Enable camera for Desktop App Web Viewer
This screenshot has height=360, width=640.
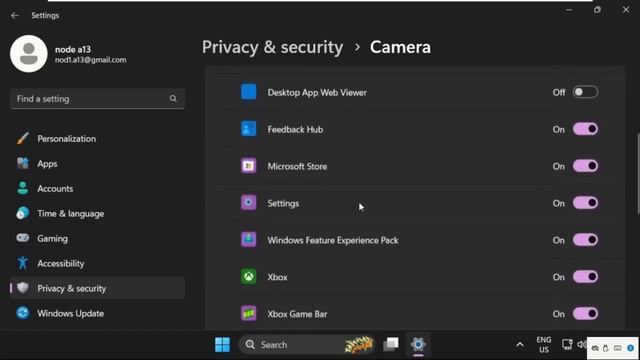pos(585,92)
